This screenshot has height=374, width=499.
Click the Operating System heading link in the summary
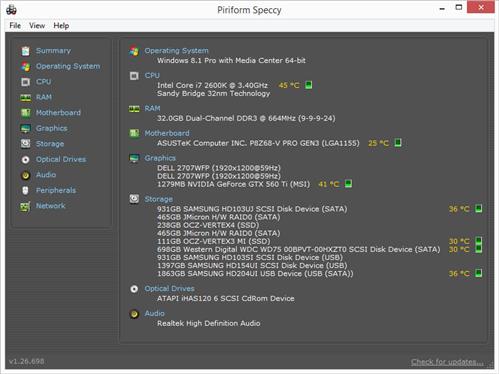click(176, 51)
